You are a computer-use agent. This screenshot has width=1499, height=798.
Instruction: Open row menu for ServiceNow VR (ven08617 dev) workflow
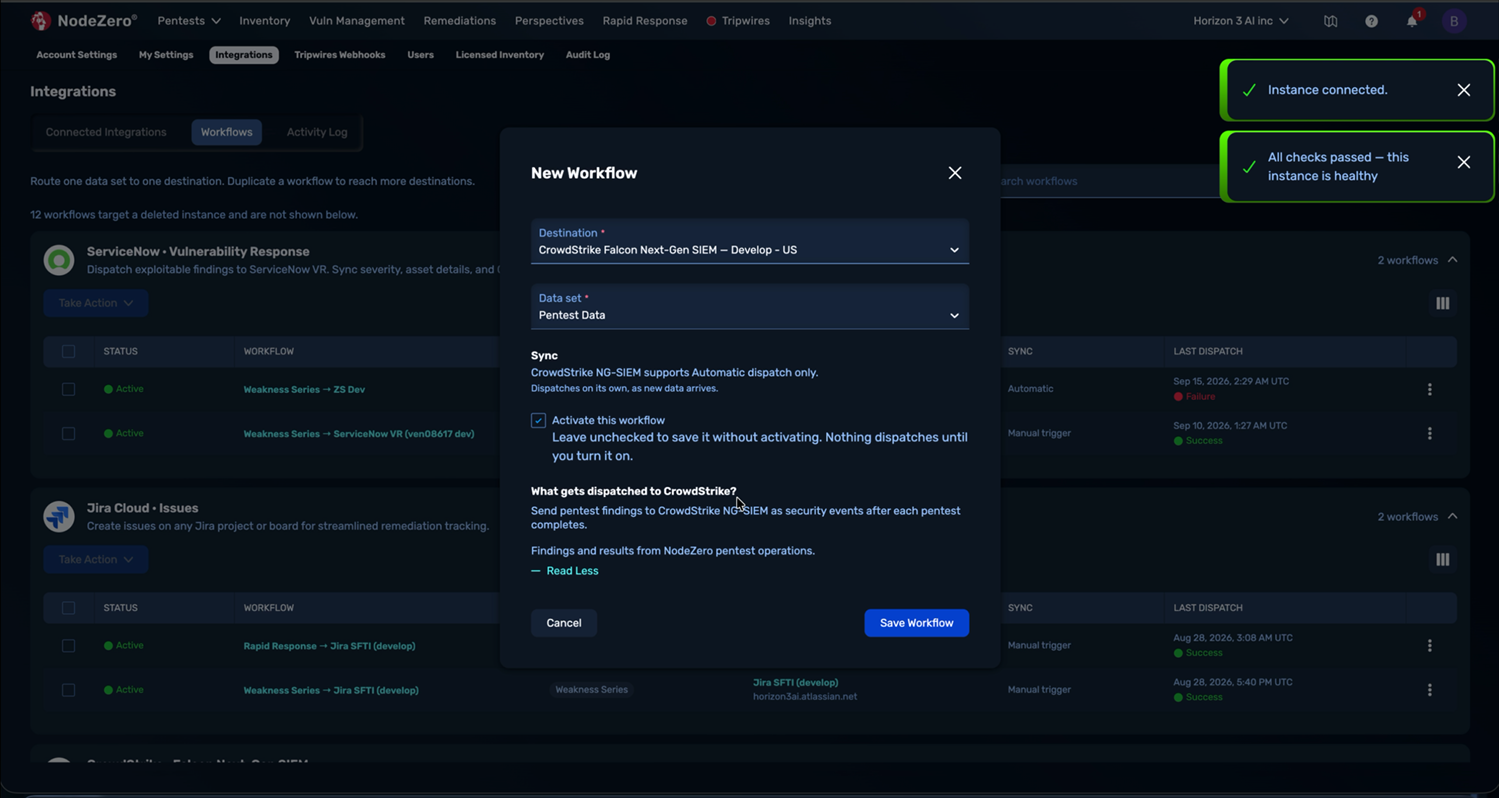(1429, 433)
